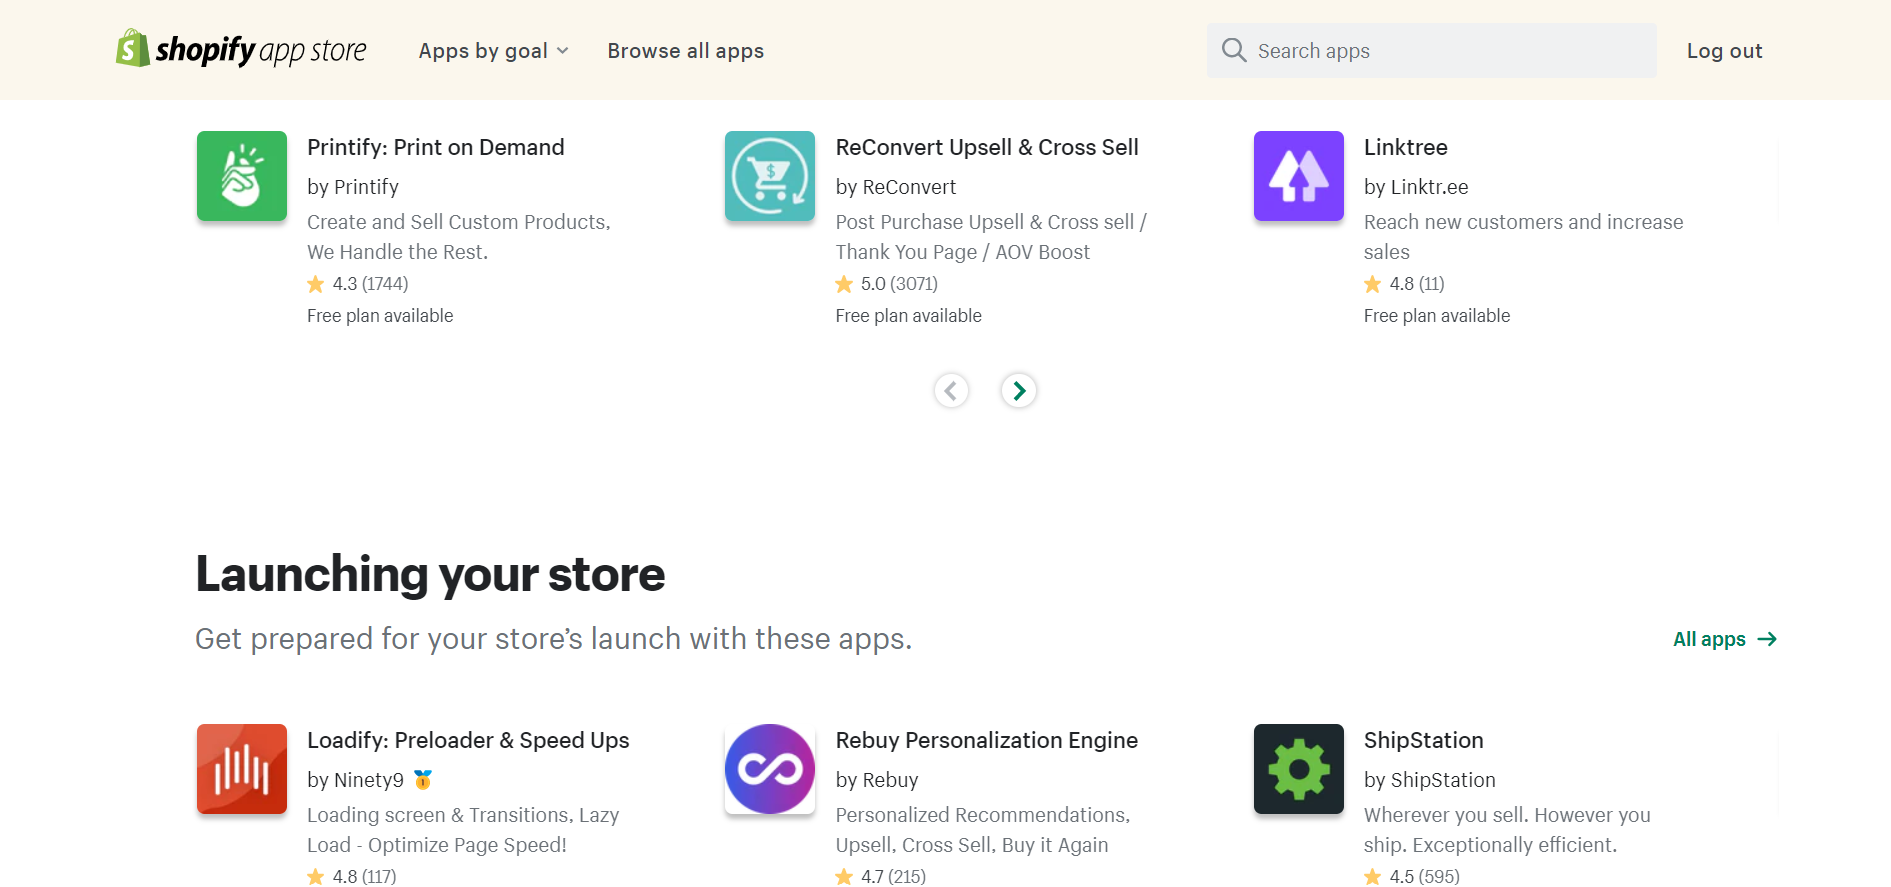Click the Linktree app icon
The width and height of the screenshot is (1891, 887).
1299,176
